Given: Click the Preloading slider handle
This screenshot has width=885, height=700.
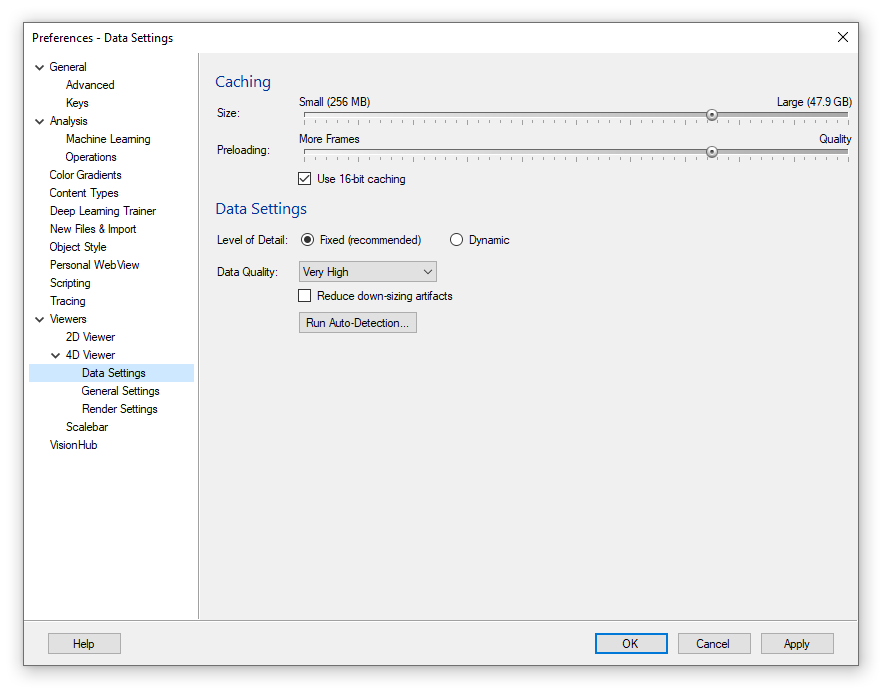Looking at the screenshot, I should [712, 152].
